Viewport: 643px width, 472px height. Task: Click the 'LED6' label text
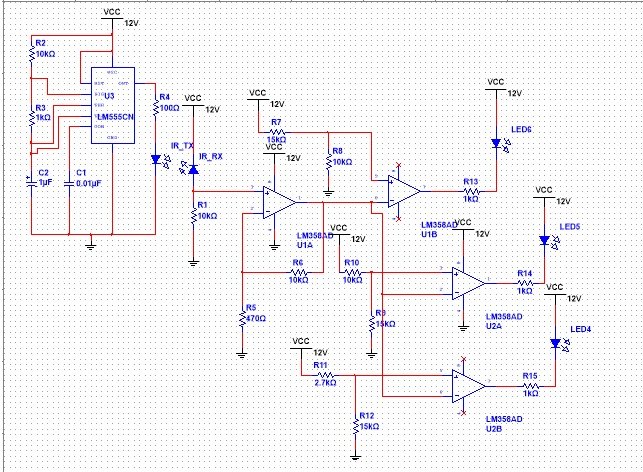(522, 130)
